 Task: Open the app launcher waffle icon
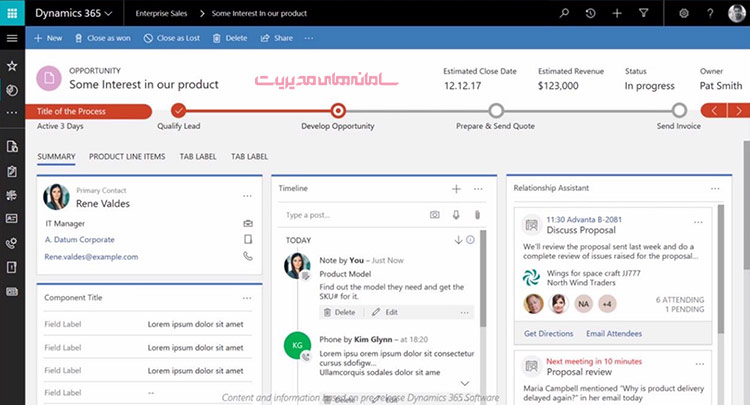[x=12, y=13]
